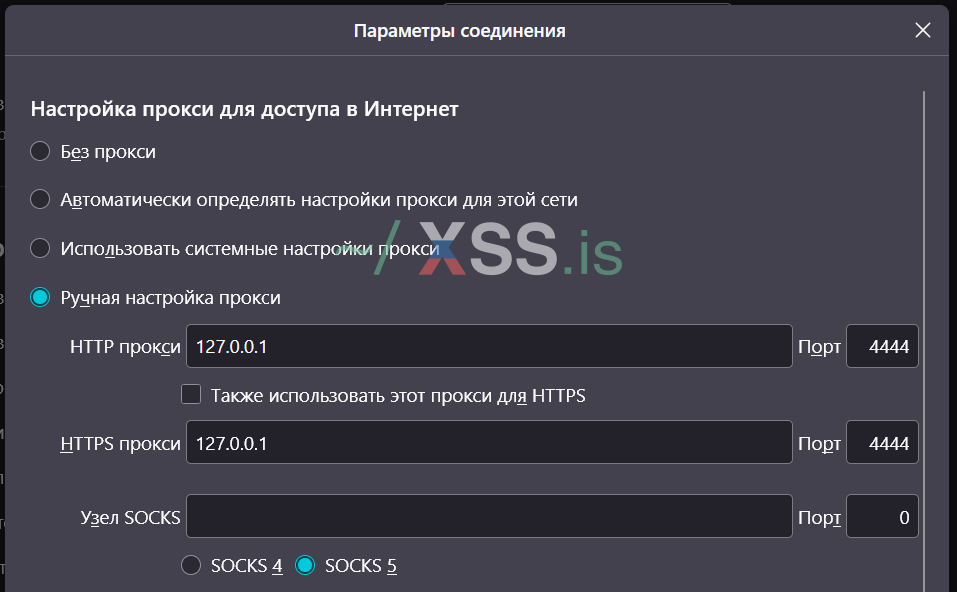Image resolution: width=957 pixels, height=592 pixels.
Task: Select 'Использовать системные настройки прокси' option
Action: pyautogui.click(x=40, y=248)
